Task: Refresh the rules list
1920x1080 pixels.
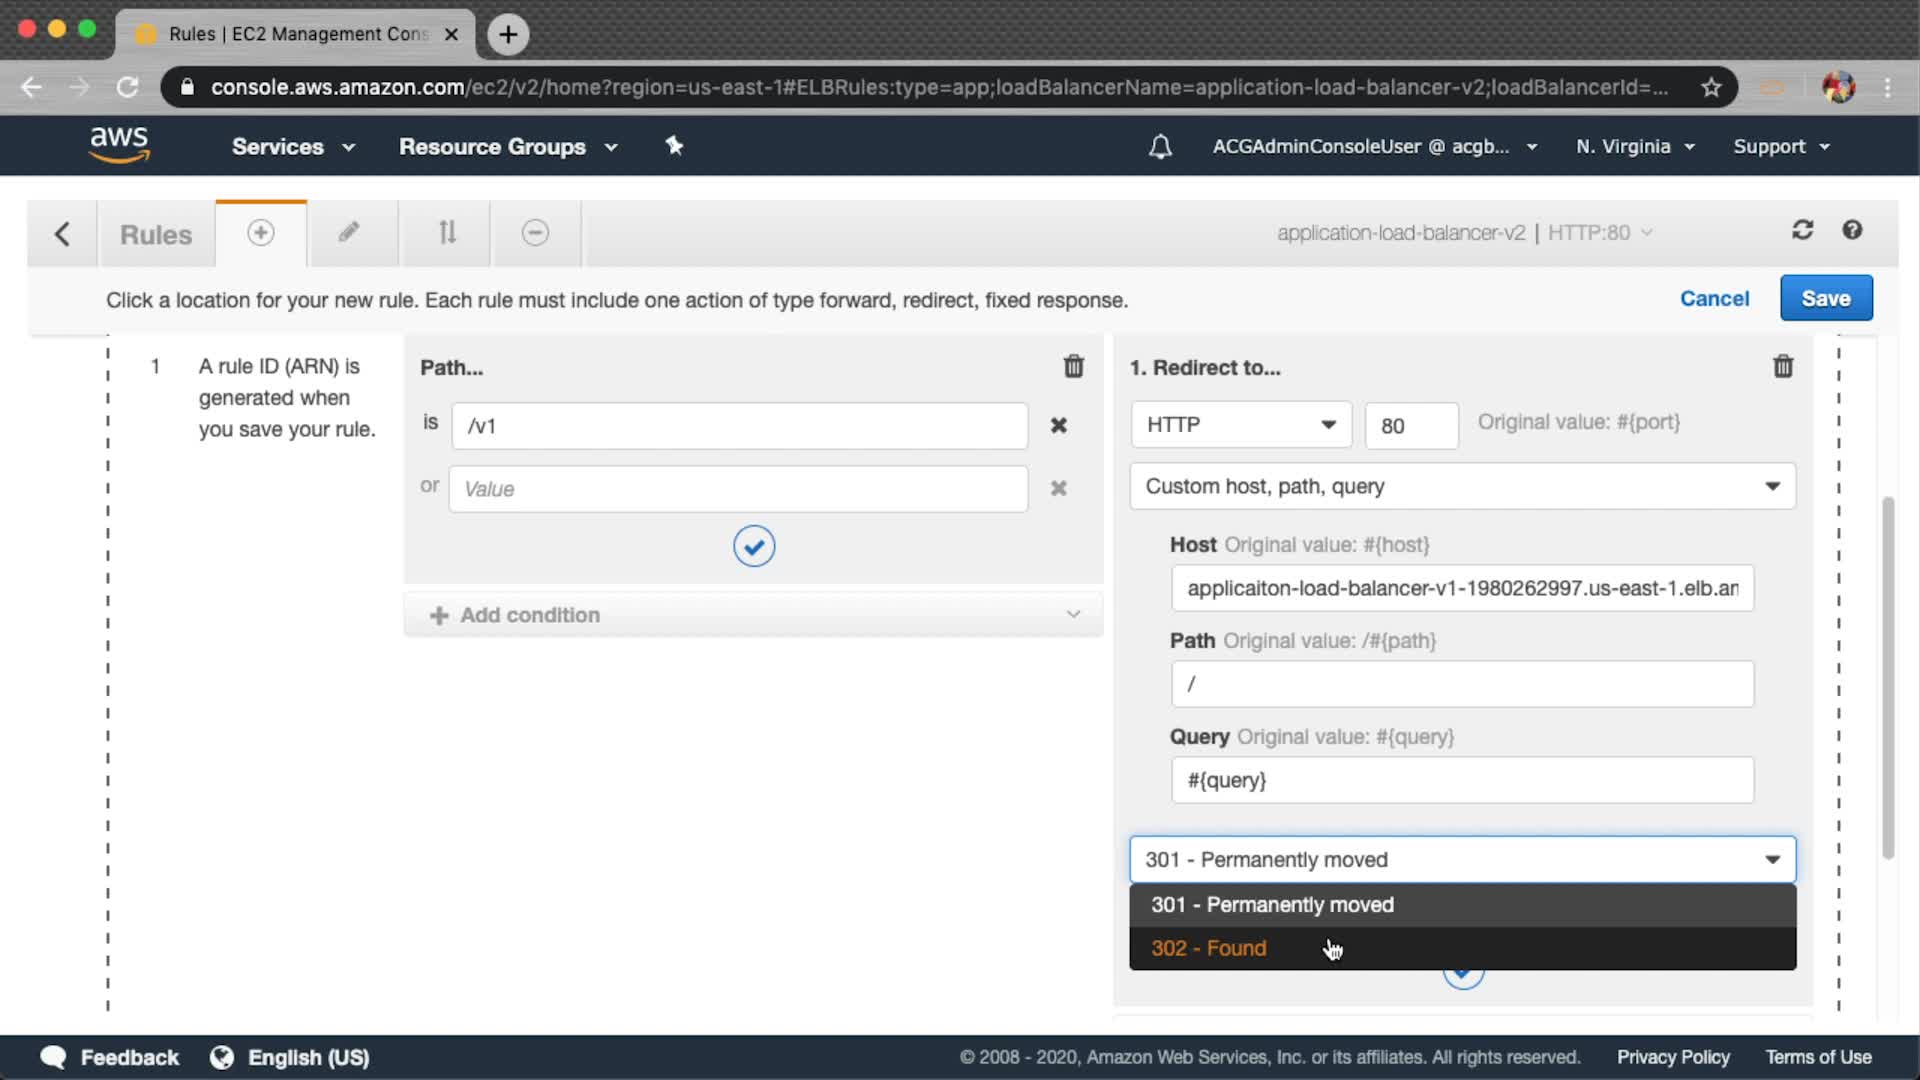Action: pos(1802,231)
